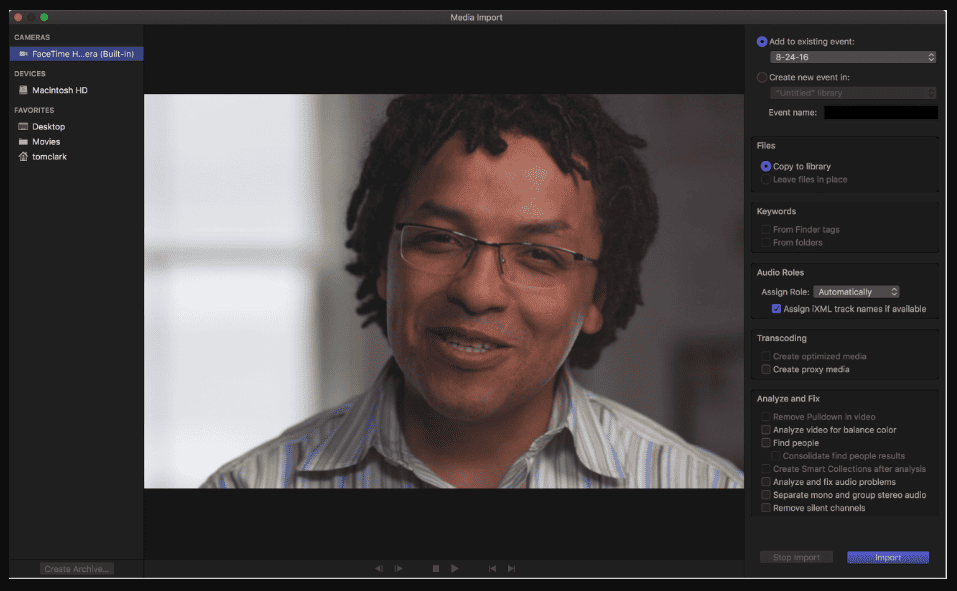The width and height of the screenshot is (957, 591).
Task: Select Leave files in place option
Action: tap(765, 179)
